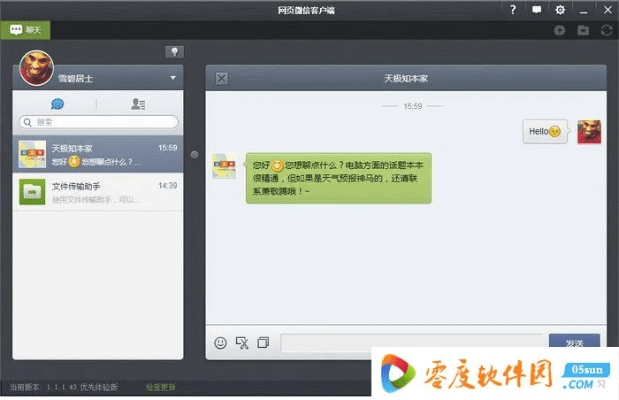
Task: Switch to the 聊天 tab
Action: (x=25, y=30)
